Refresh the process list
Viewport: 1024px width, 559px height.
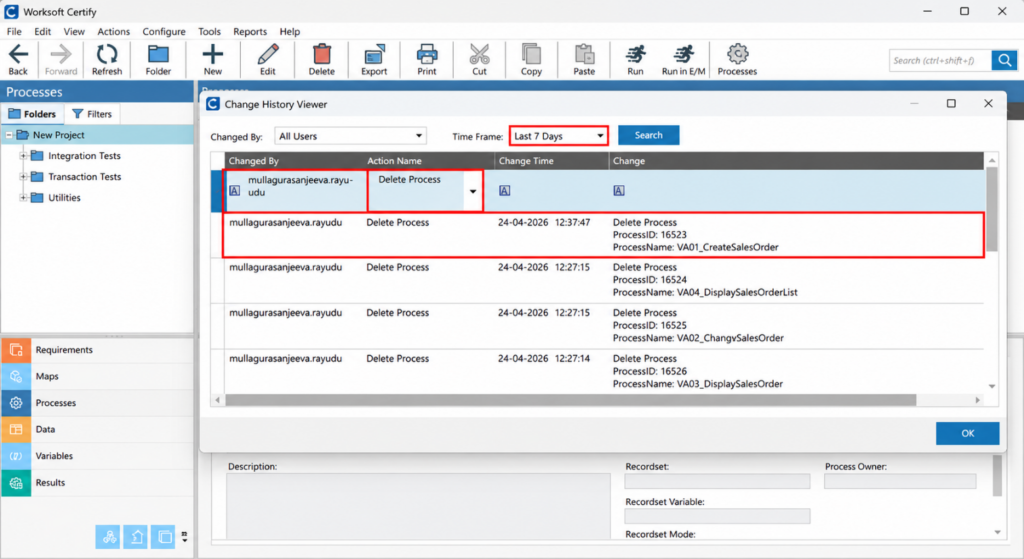pyautogui.click(x=106, y=59)
